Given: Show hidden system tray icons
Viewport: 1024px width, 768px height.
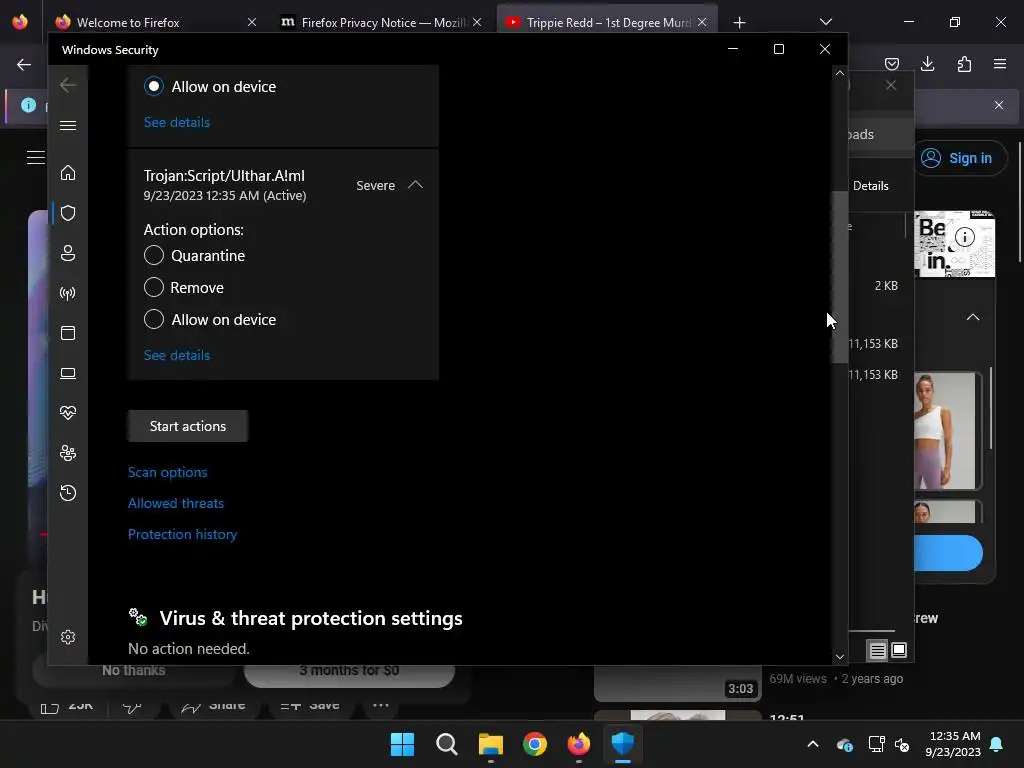Looking at the screenshot, I should 813,744.
